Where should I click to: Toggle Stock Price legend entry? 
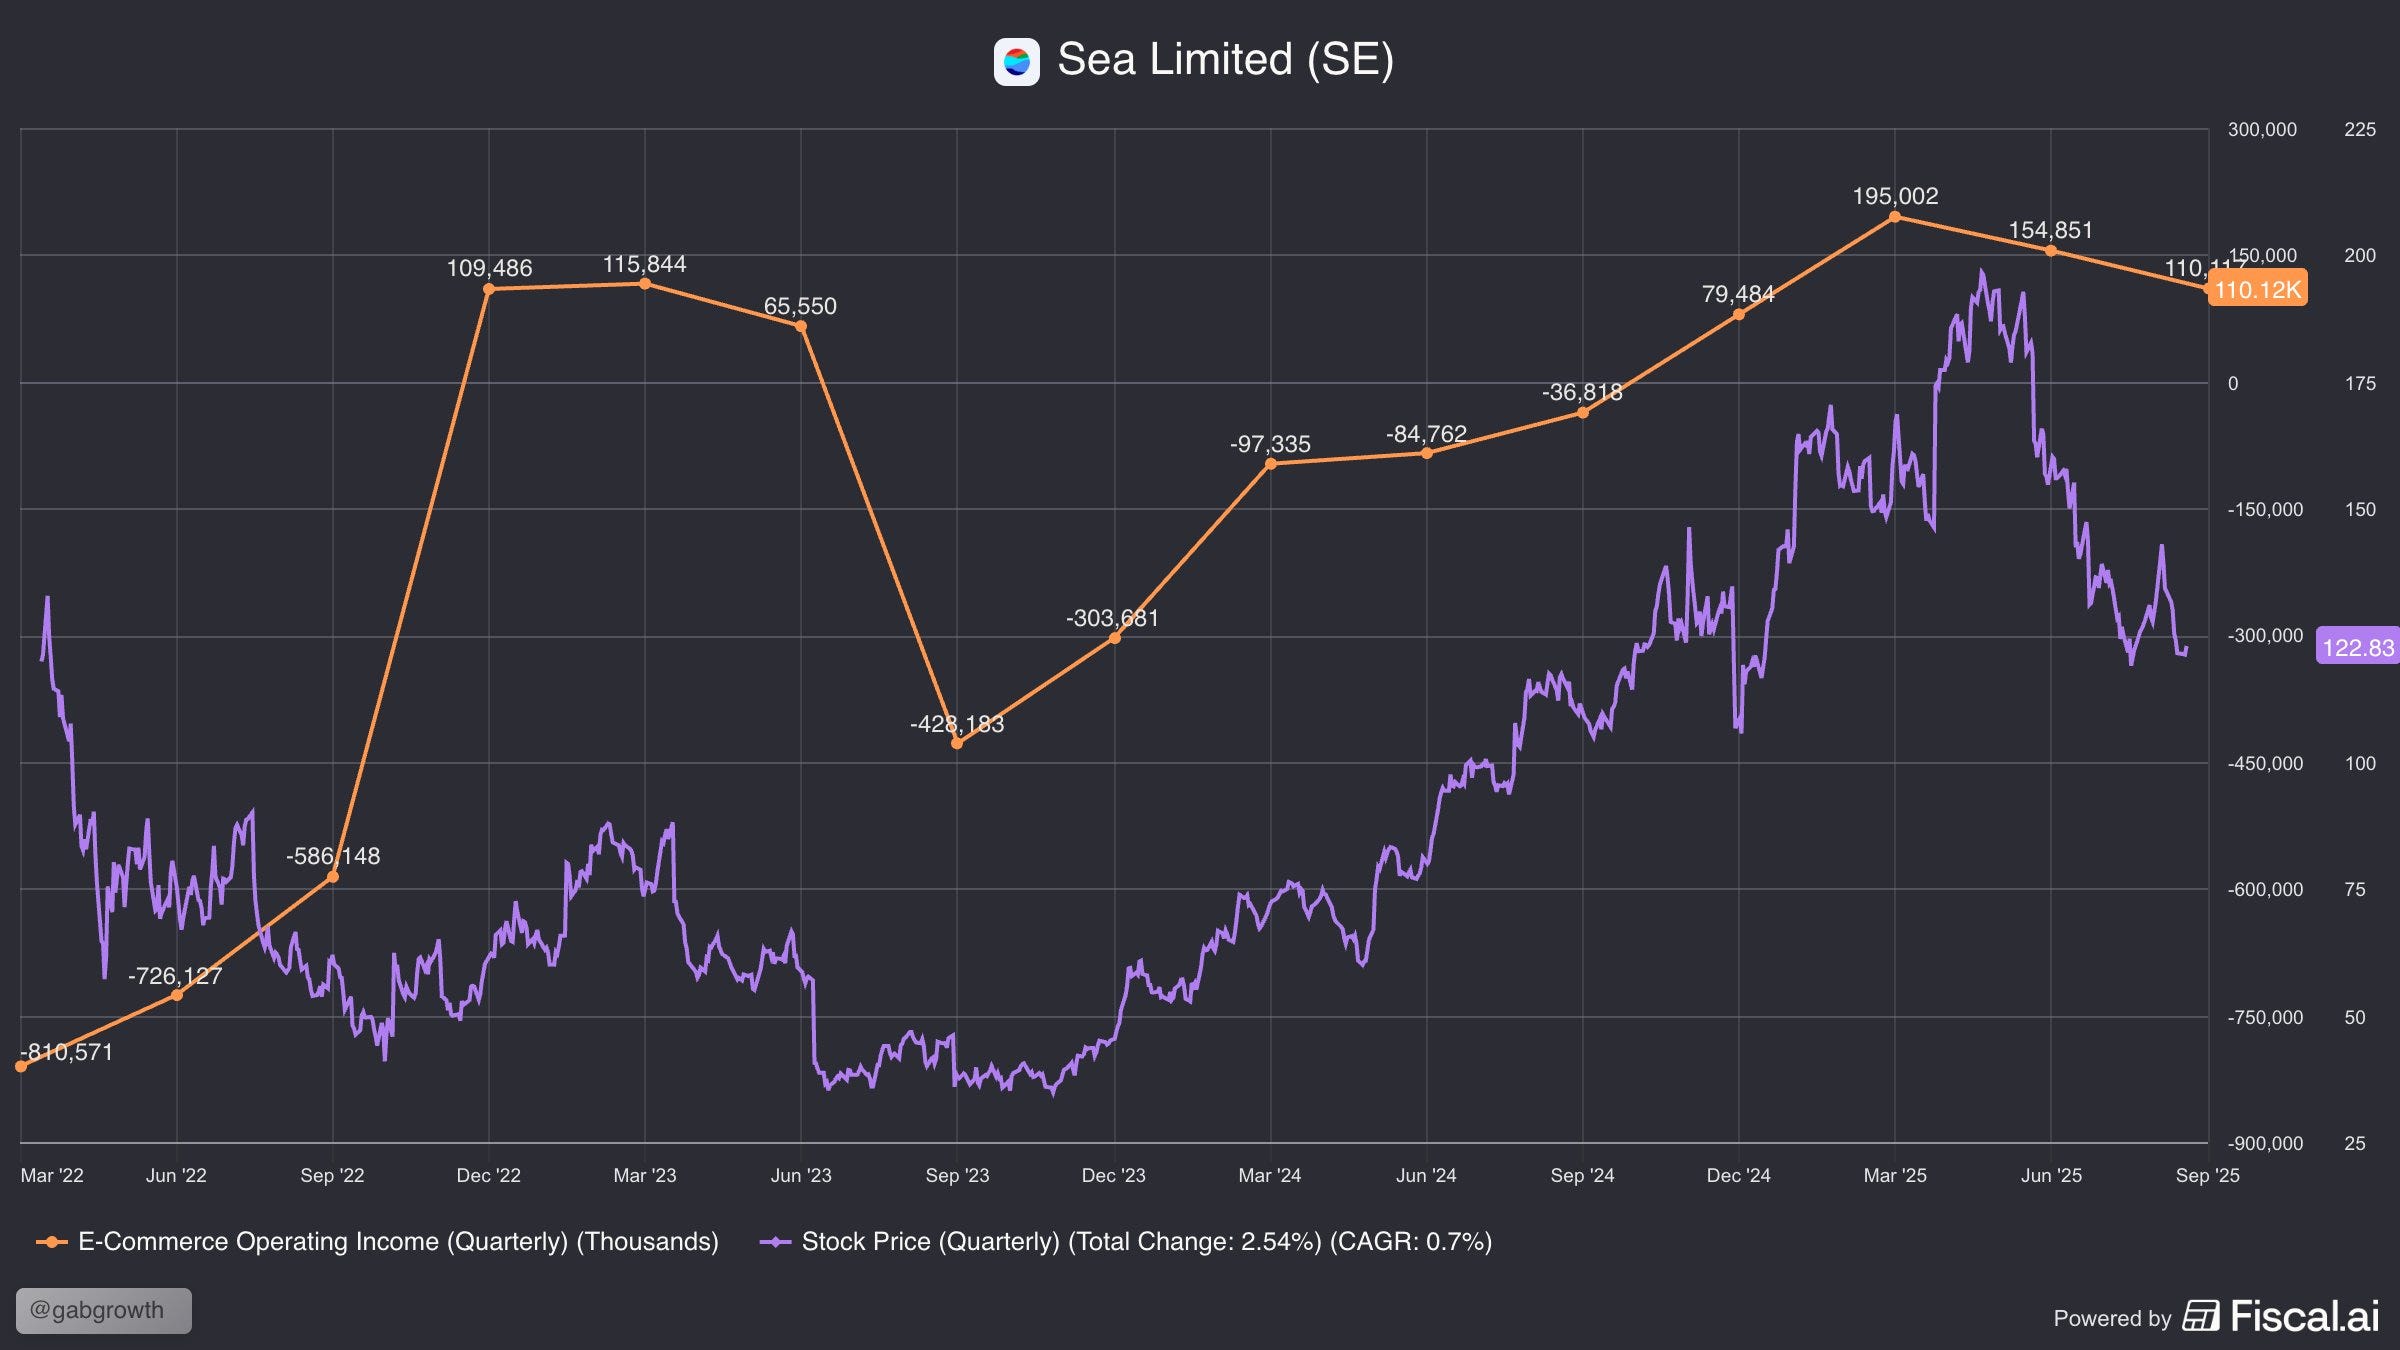pyautogui.click(x=1146, y=1242)
